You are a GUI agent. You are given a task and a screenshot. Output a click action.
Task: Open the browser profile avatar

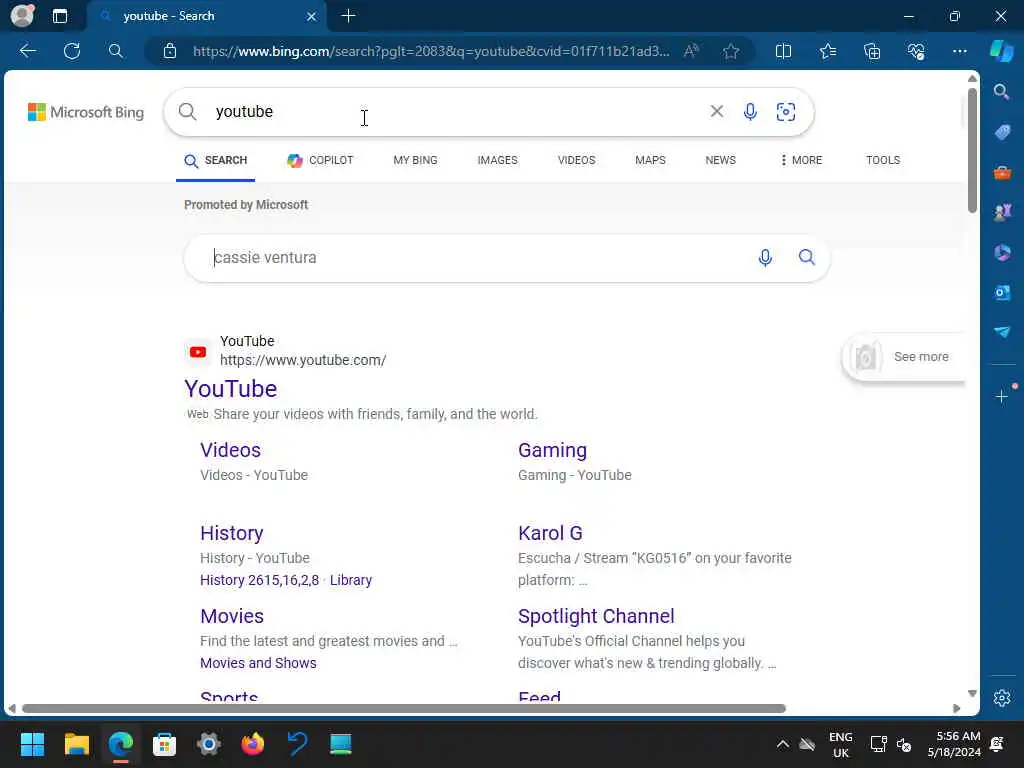point(22,15)
